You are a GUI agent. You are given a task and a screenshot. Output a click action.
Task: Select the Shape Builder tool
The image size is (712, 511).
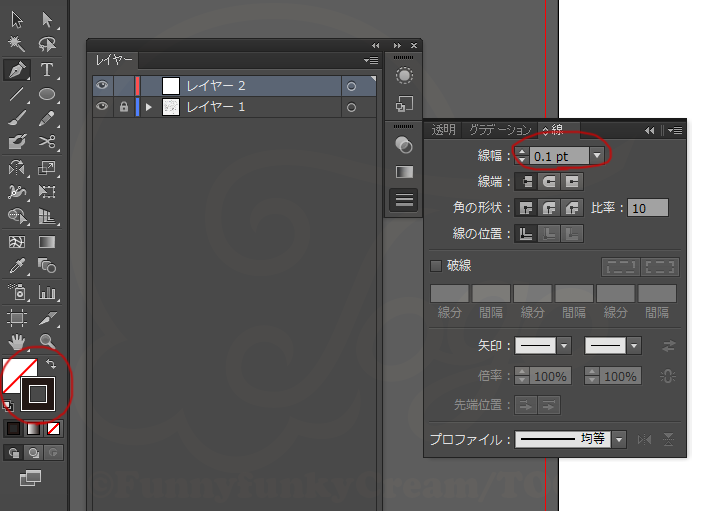coord(17,216)
